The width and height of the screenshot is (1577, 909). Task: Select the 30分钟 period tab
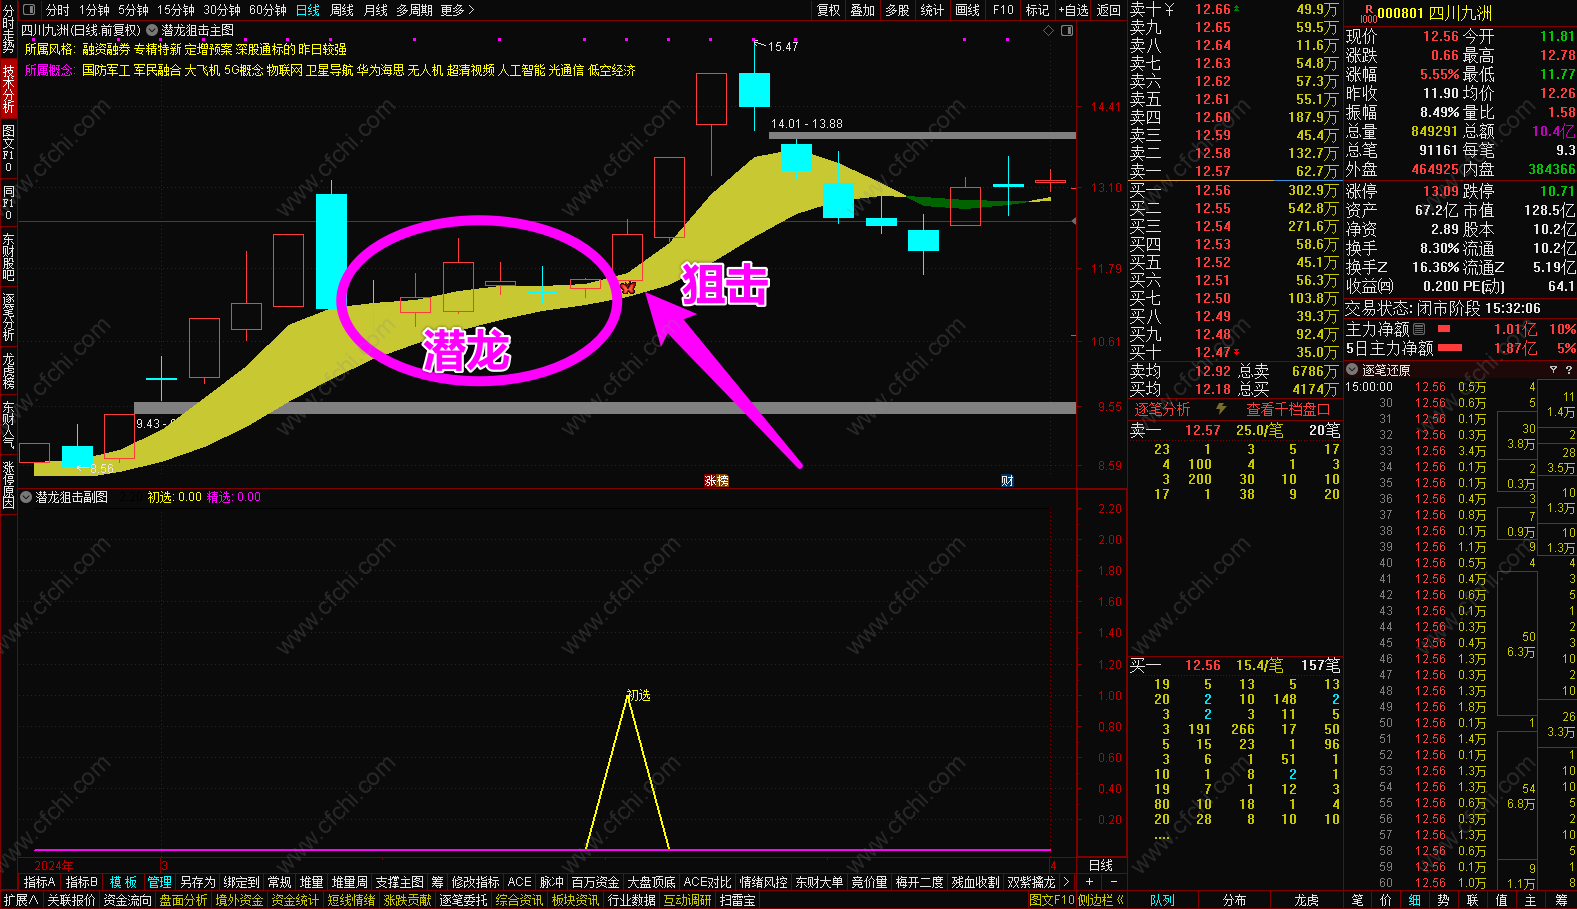tap(222, 10)
